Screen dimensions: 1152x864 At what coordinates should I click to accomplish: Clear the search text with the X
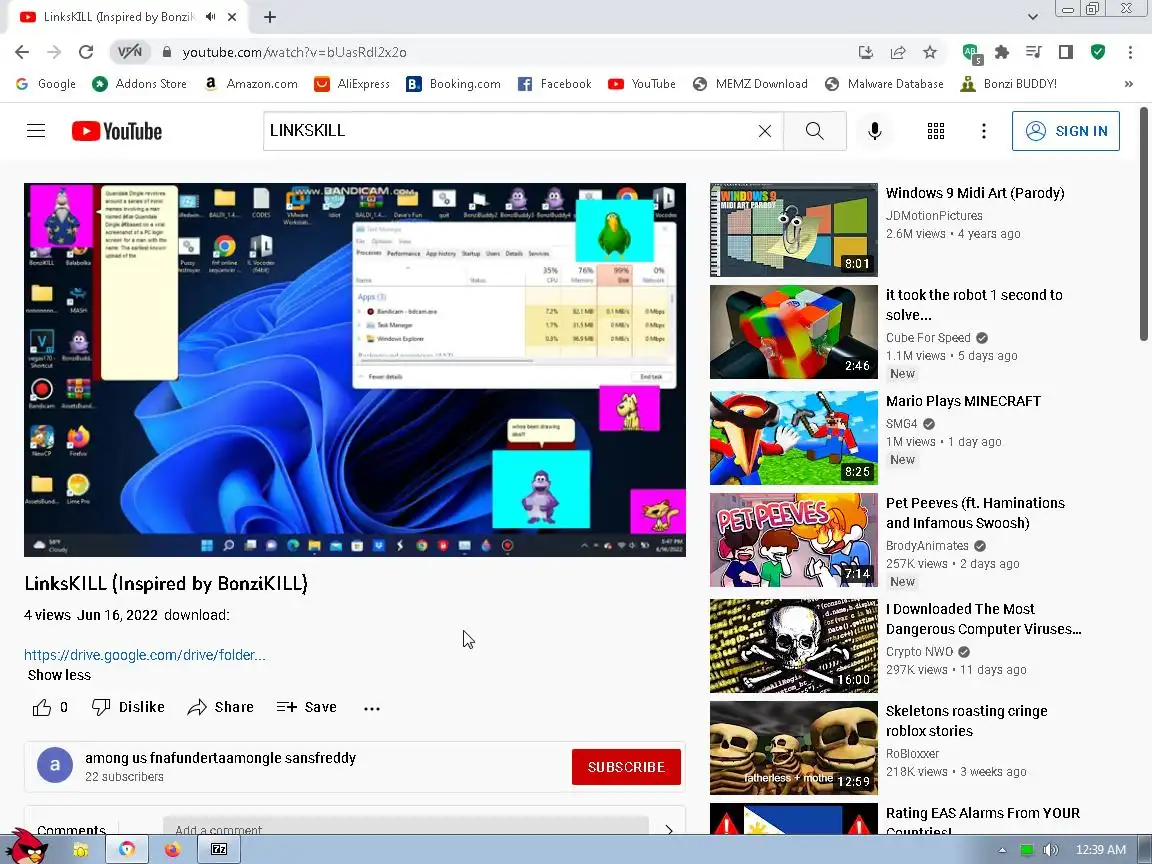coord(765,131)
